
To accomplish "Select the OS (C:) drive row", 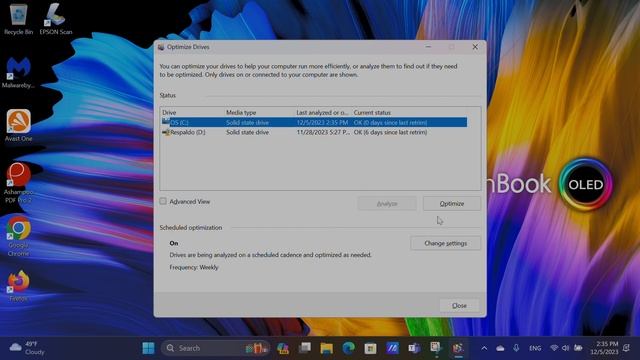I will point(314,122).
